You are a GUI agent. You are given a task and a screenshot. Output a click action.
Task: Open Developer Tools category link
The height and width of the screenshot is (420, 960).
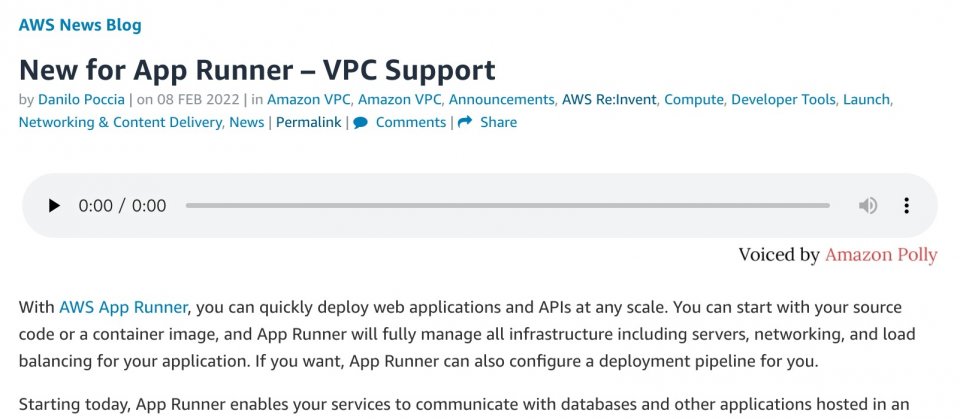[783, 99]
